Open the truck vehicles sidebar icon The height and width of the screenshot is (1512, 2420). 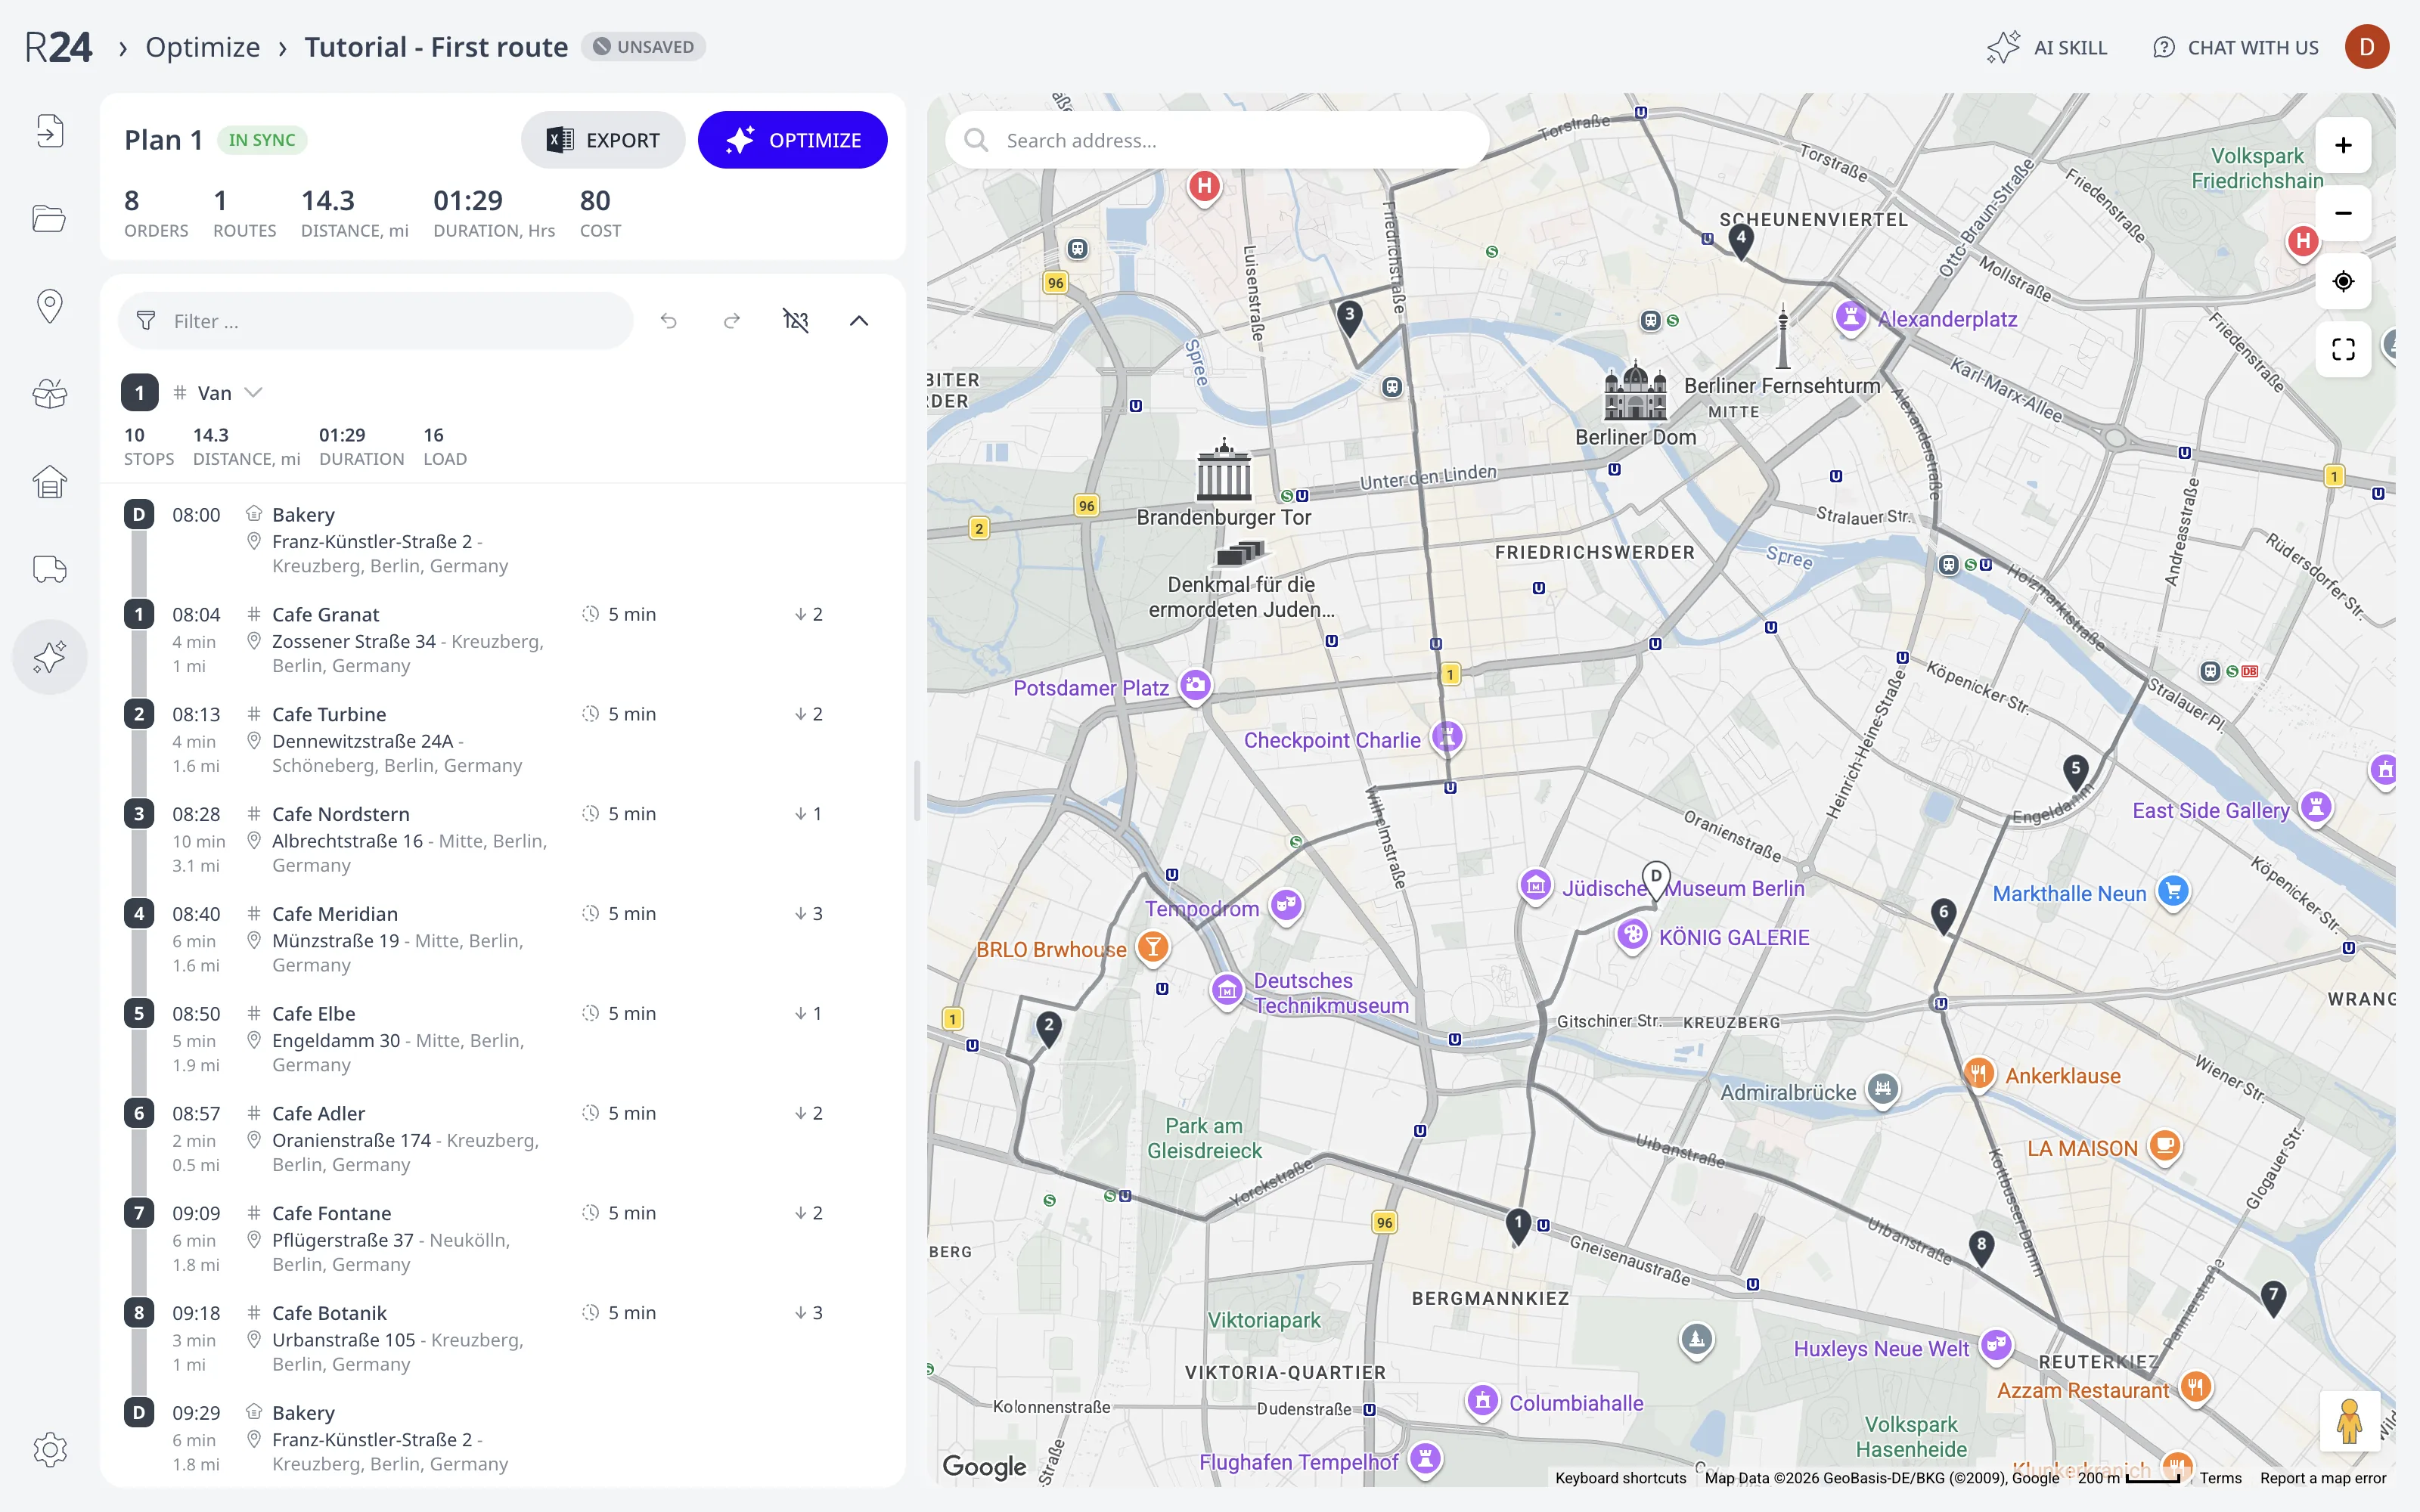[49, 569]
